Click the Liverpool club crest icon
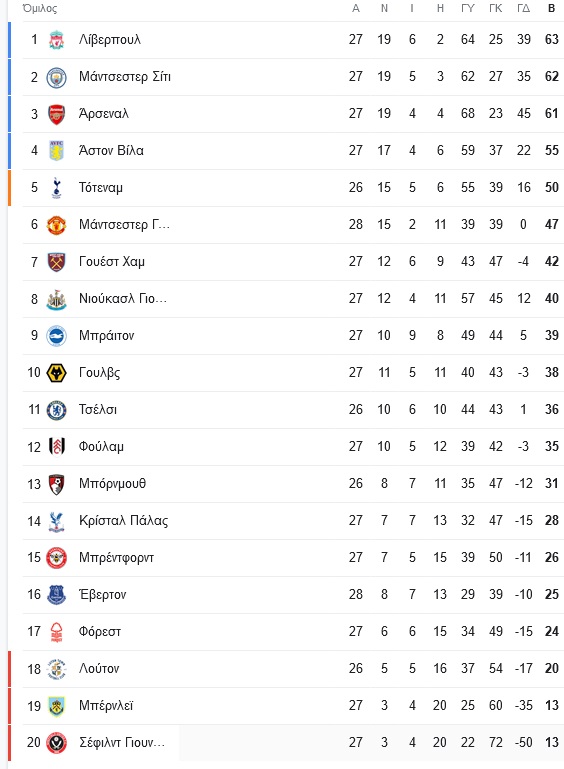Image resolution: width=564 pixels, height=769 pixels. click(56, 40)
